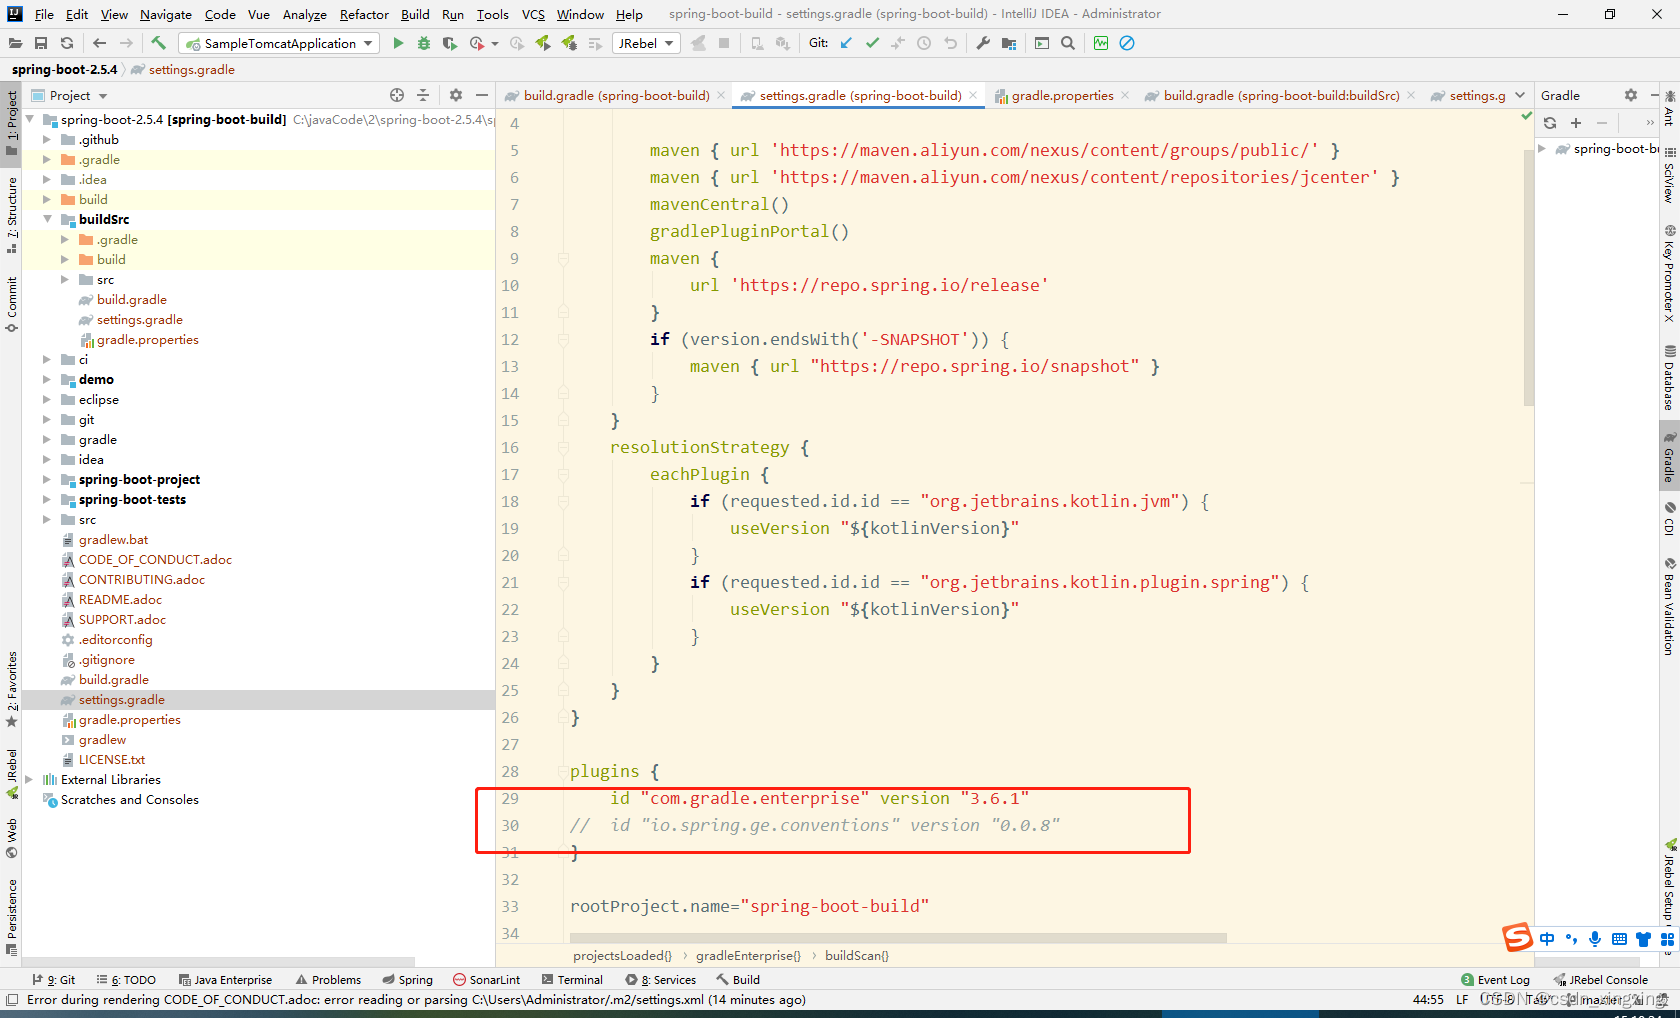Collapse the buildSrc folder in the tree

pos(47,219)
